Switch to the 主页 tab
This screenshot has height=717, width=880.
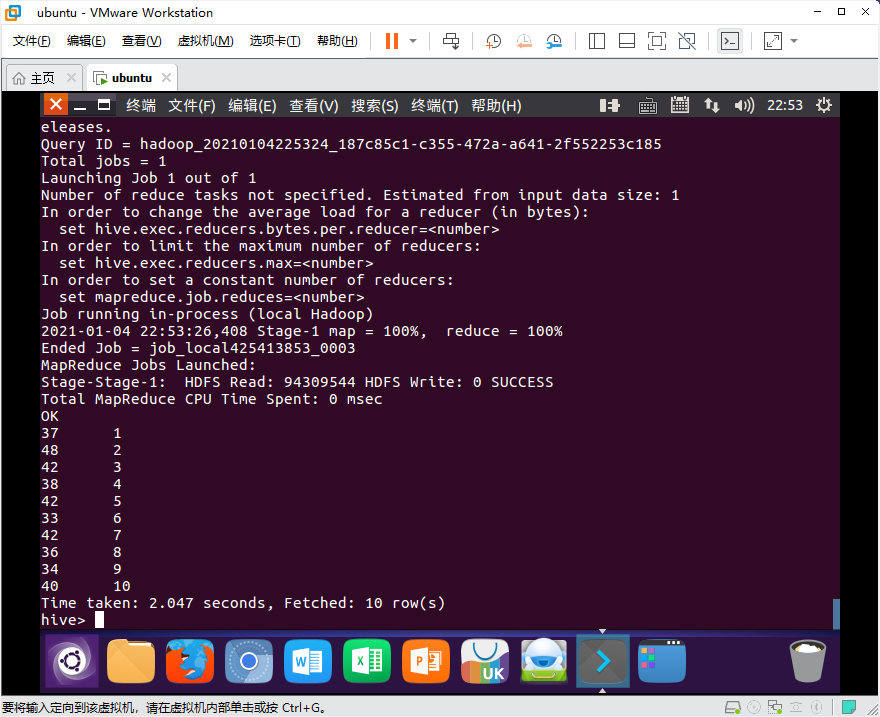35,78
